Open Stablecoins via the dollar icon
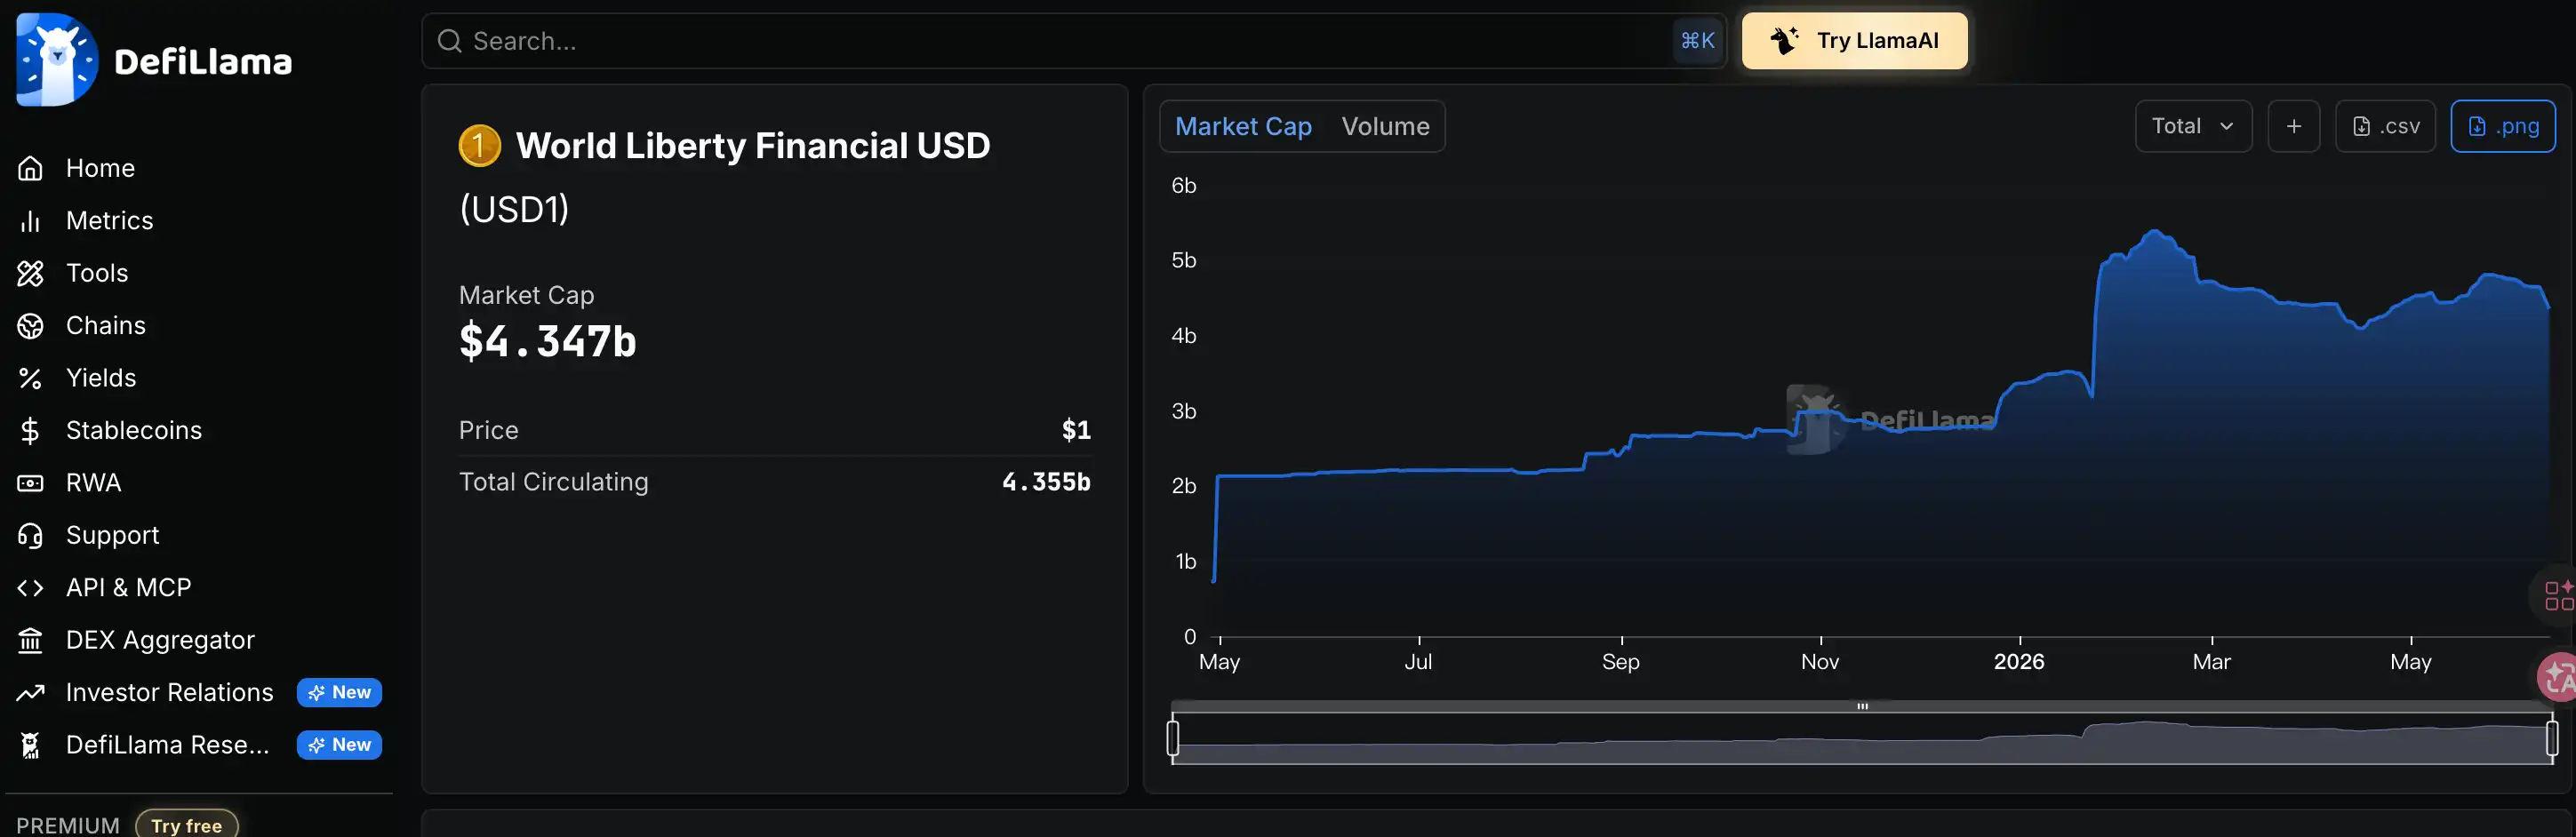Viewport: 2576px width, 837px height. pyautogui.click(x=30, y=430)
